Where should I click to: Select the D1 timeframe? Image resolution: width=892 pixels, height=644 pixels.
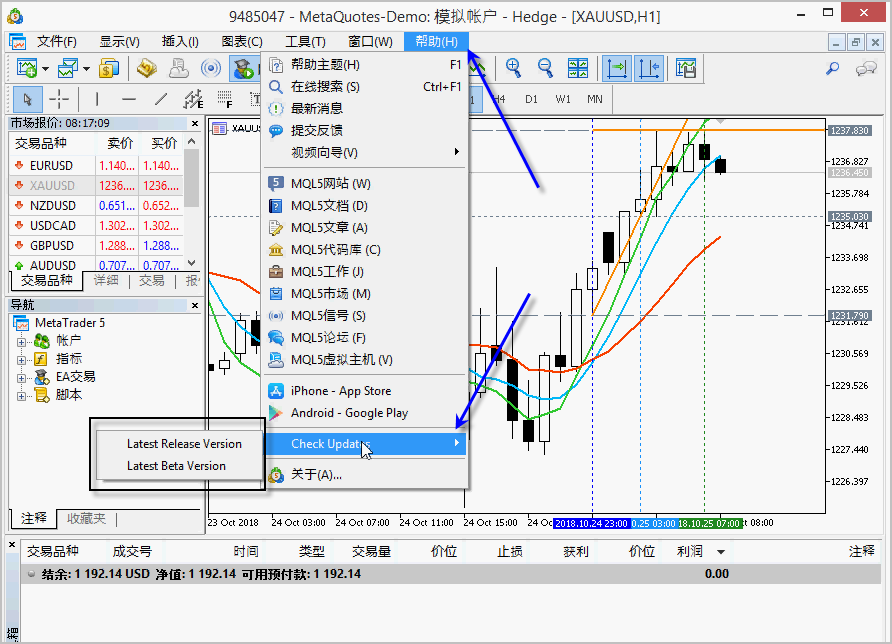pos(531,99)
